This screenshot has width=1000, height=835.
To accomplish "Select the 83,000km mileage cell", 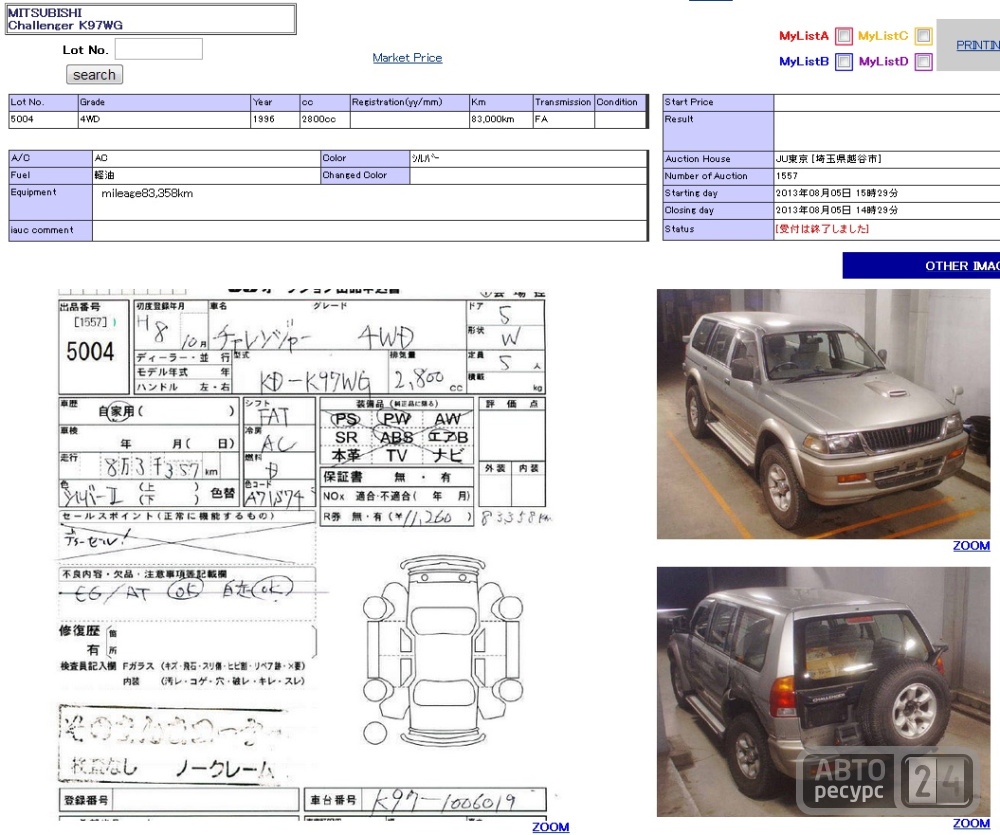I will coord(501,119).
